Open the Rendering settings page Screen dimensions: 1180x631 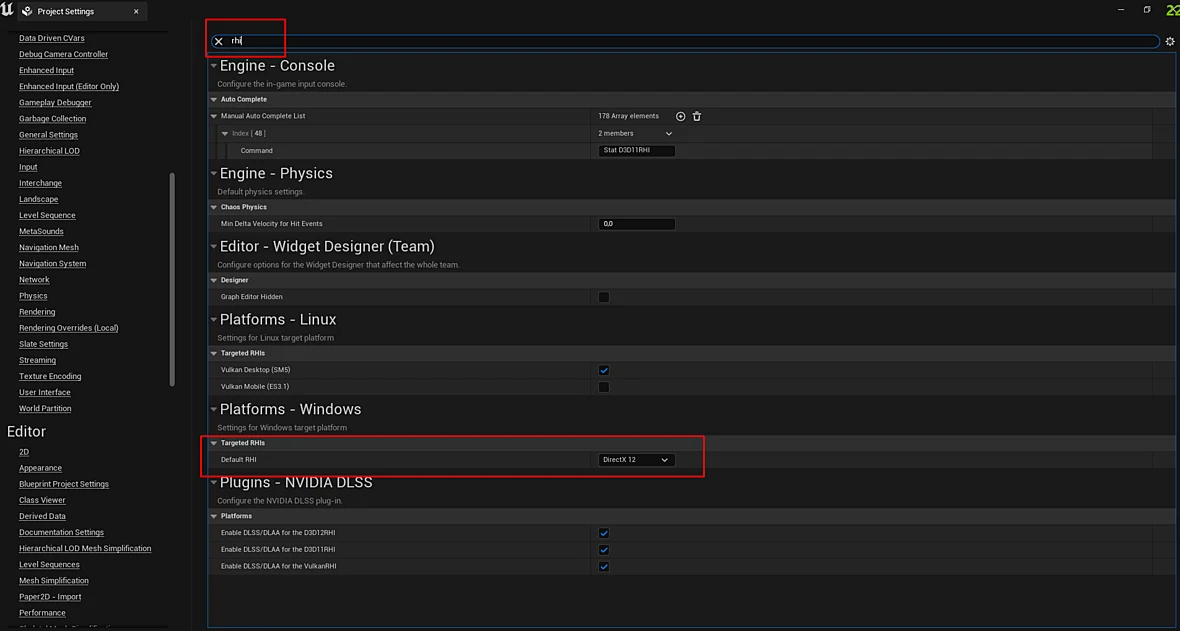[37, 312]
